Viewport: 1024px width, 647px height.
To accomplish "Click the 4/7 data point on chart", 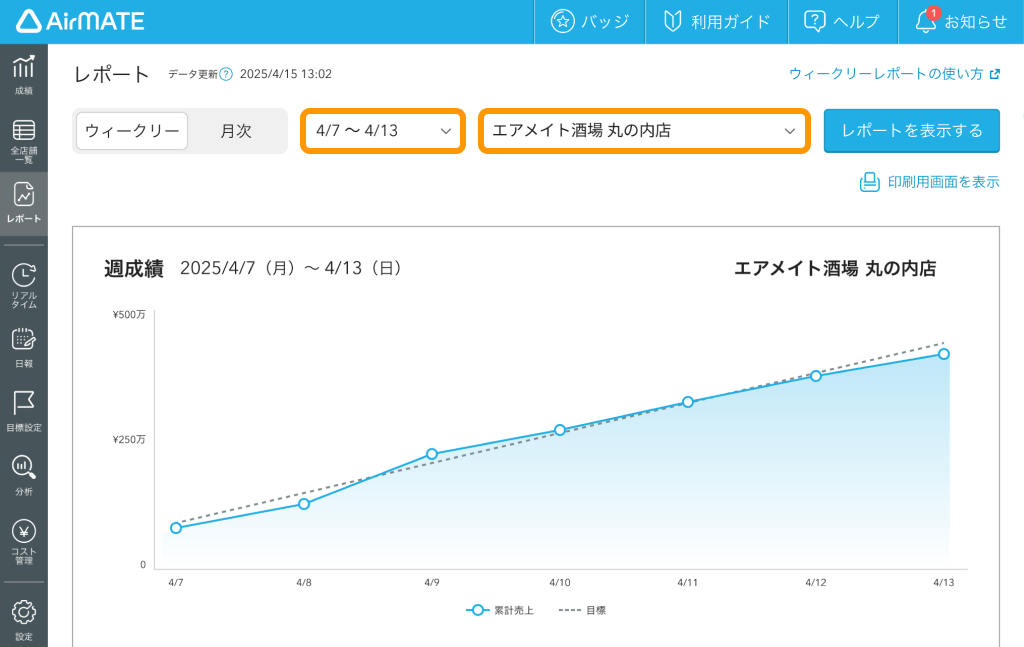I will pyautogui.click(x=176, y=528).
